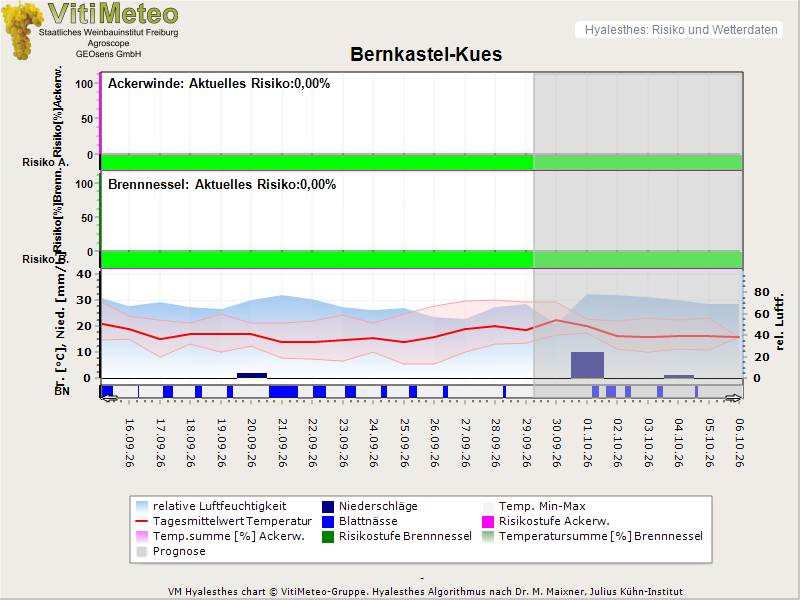The height and width of the screenshot is (600, 800).
Task: Open Hyalesthes: Risiko und Wetterdaten selector
Action: click(x=679, y=30)
